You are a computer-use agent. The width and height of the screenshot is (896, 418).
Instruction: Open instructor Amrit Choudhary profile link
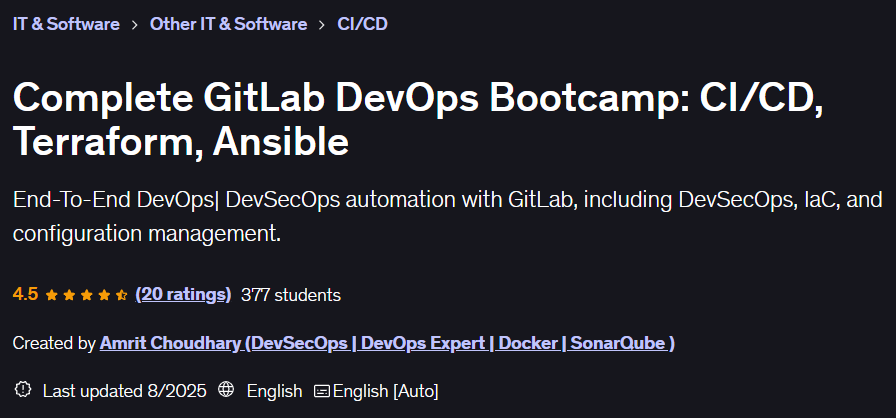[387, 343]
